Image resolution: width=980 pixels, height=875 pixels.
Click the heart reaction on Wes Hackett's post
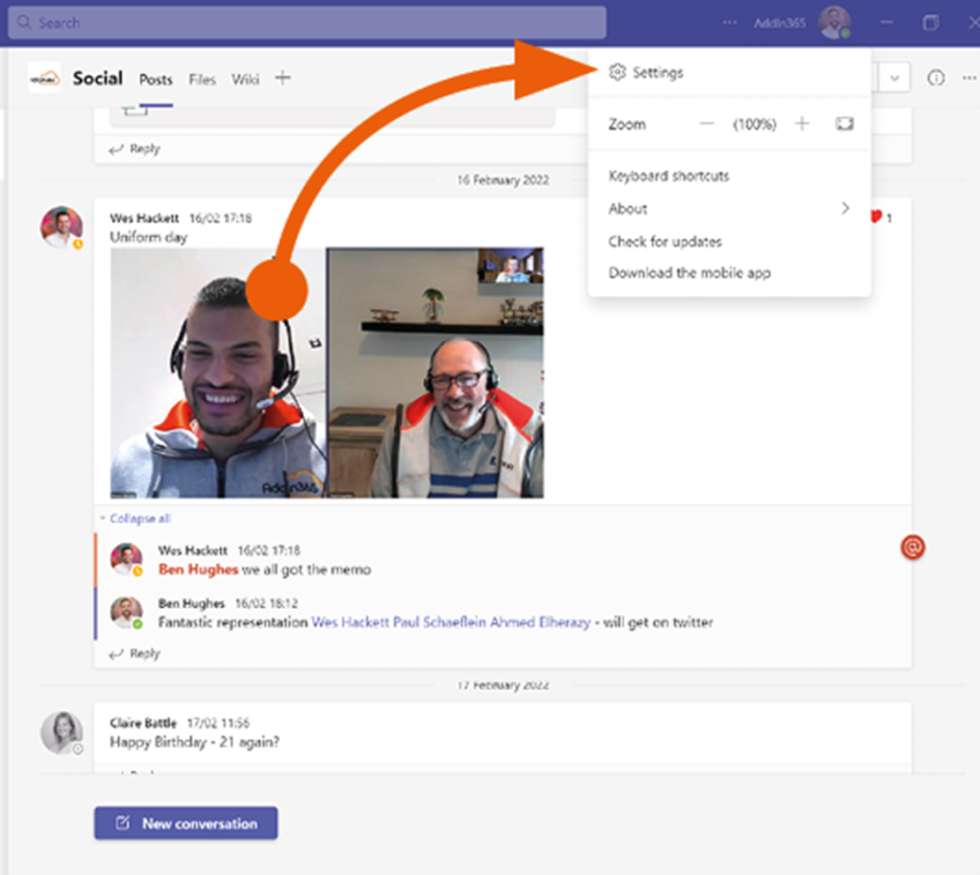(x=875, y=216)
